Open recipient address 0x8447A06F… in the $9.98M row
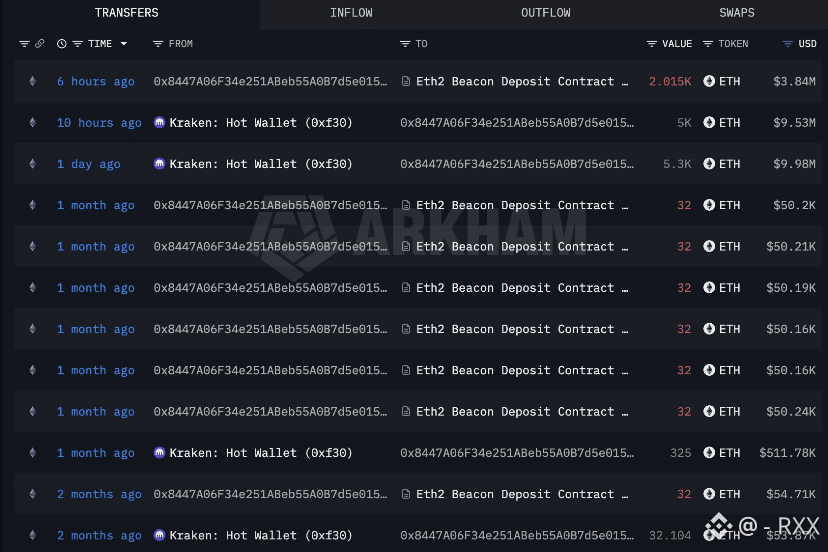 pyautogui.click(x=517, y=164)
